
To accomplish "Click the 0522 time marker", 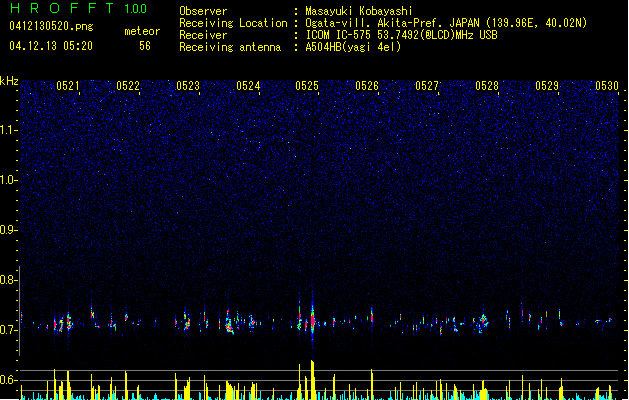I will point(128,86).
